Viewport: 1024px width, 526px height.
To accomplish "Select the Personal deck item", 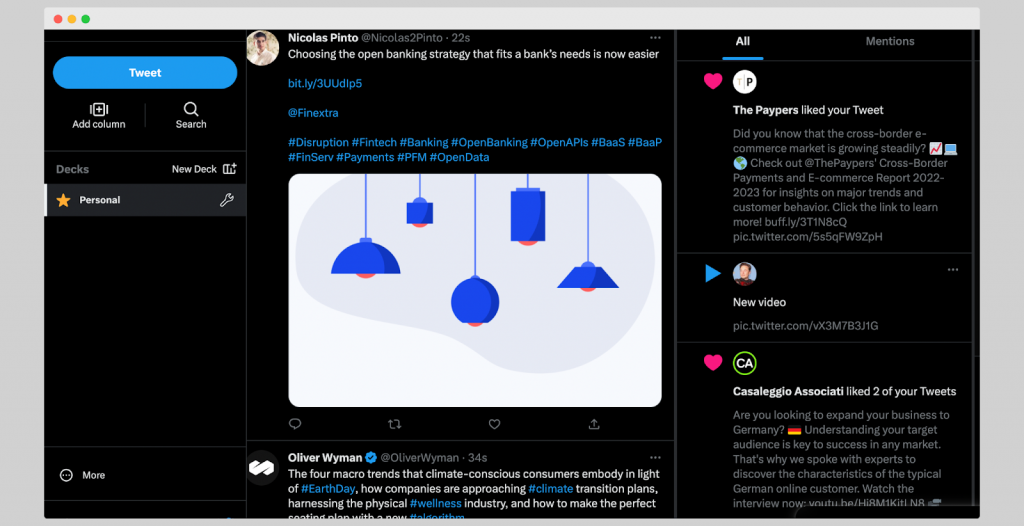I will [100, 200].
